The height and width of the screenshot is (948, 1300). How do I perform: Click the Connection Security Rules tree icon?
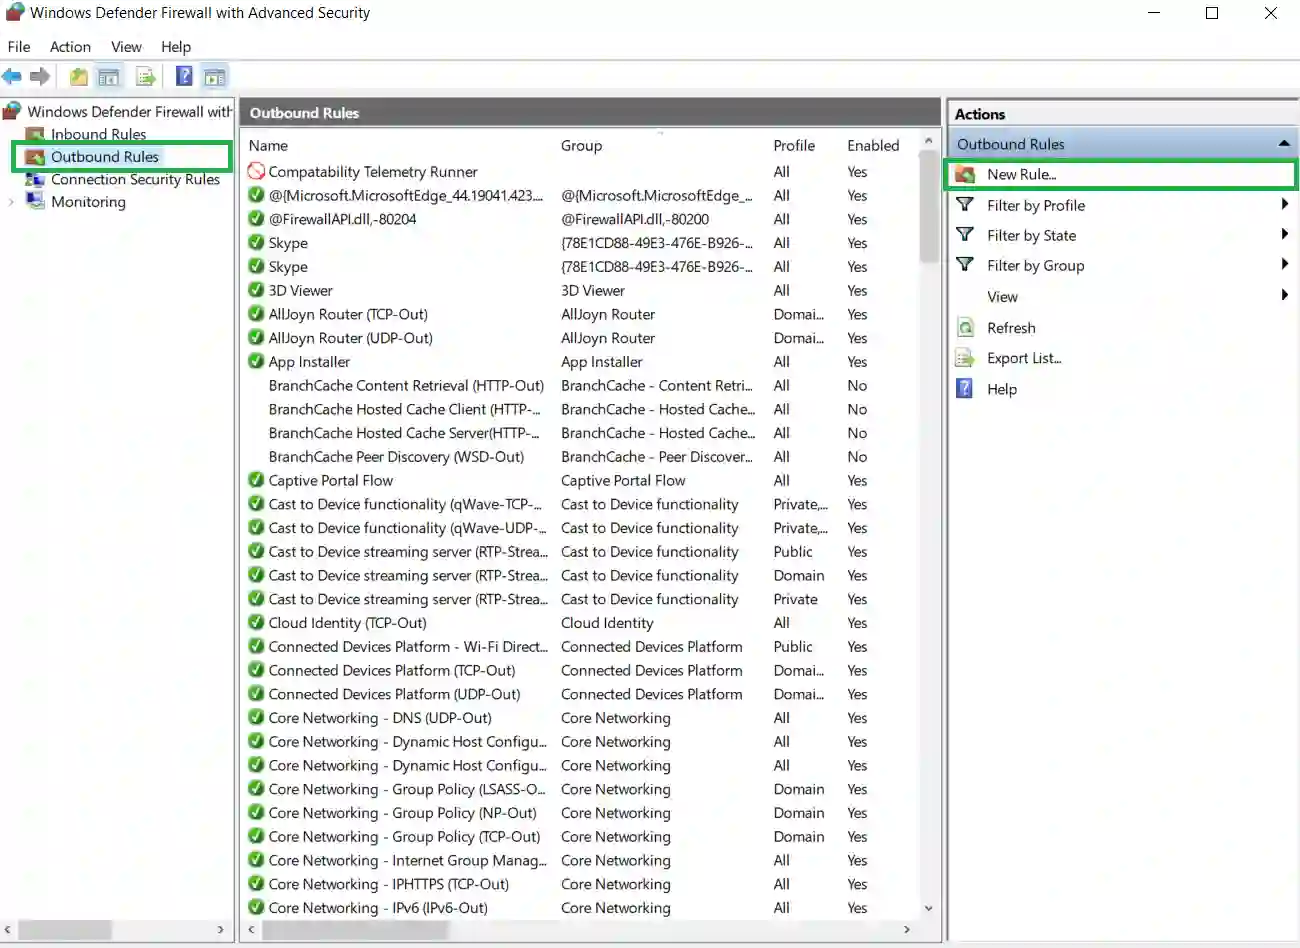click(35, 180)
